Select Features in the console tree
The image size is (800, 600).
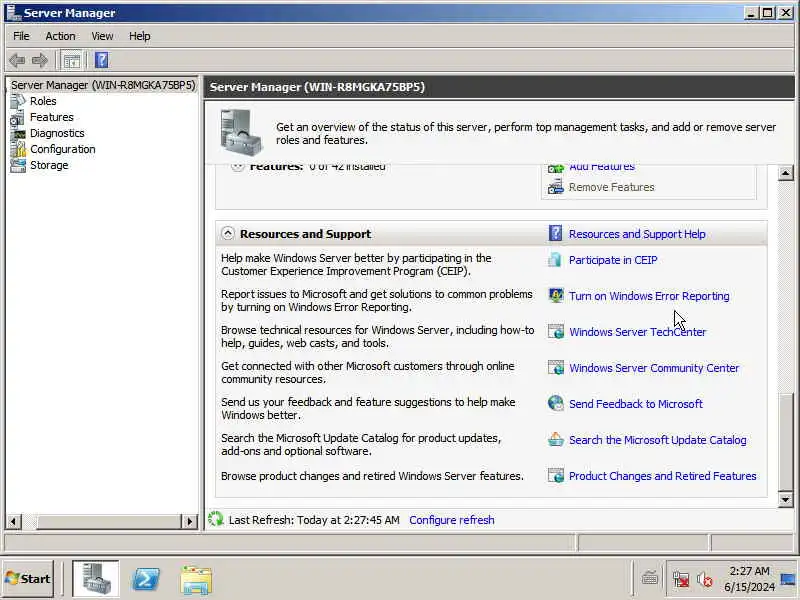[52, 117]
